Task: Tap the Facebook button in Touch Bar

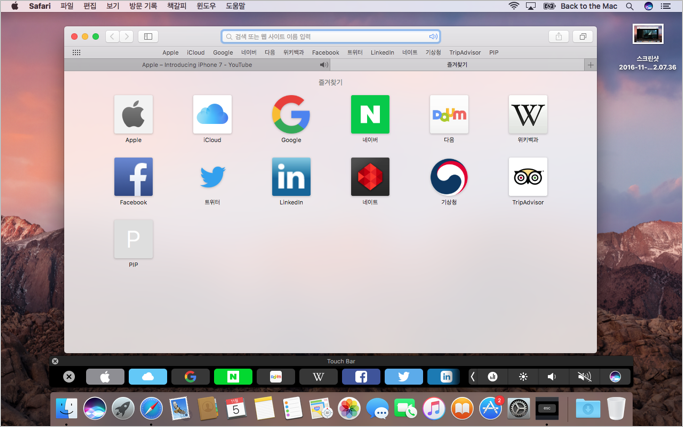Action: [x=361, y=376]
